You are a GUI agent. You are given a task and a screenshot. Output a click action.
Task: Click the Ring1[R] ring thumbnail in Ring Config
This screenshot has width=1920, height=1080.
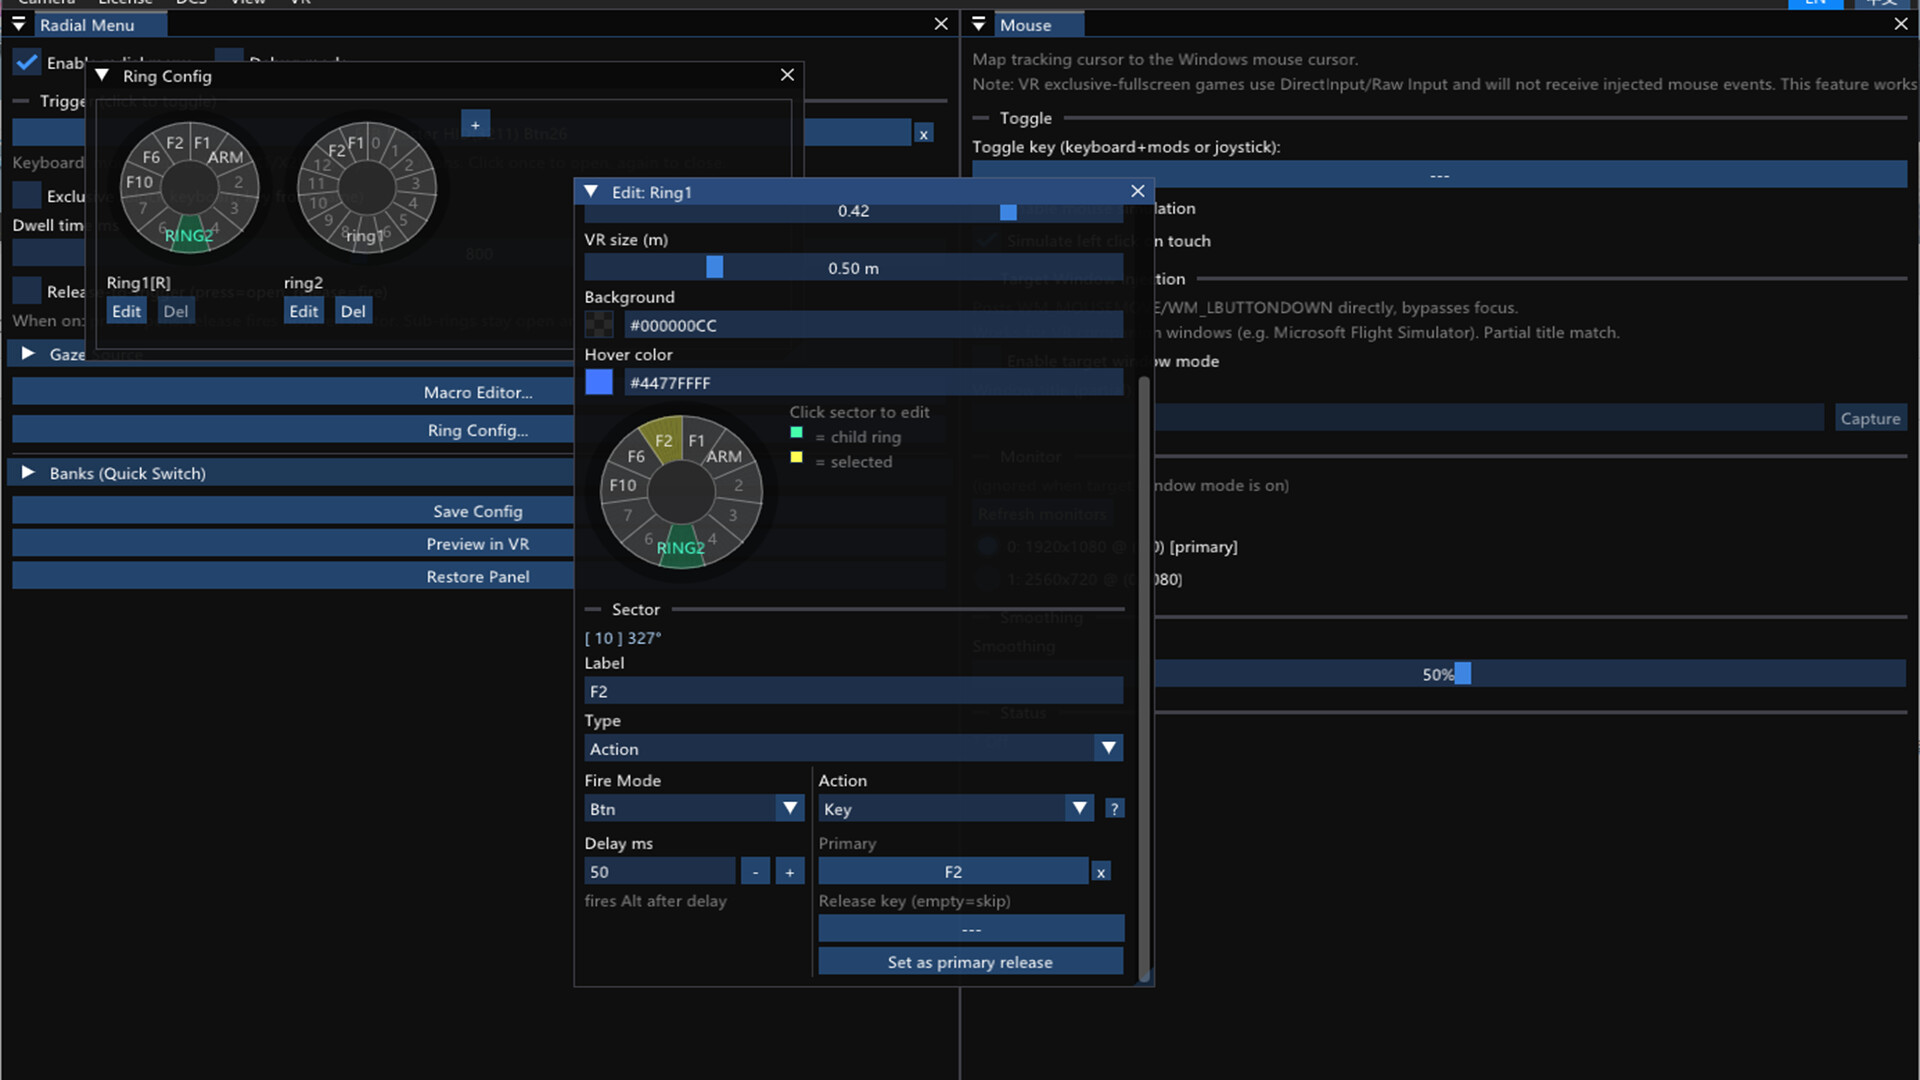click(189, 188)
